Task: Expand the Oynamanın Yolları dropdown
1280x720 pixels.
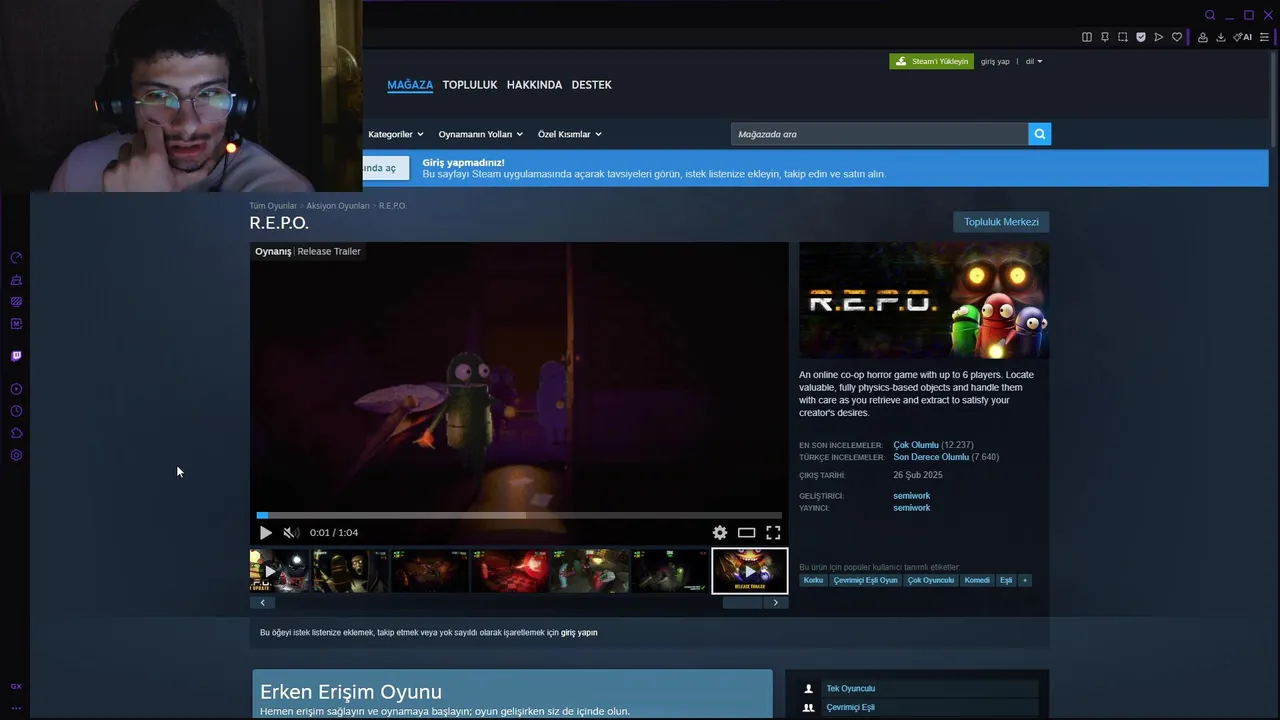Action: coord(481,134)
